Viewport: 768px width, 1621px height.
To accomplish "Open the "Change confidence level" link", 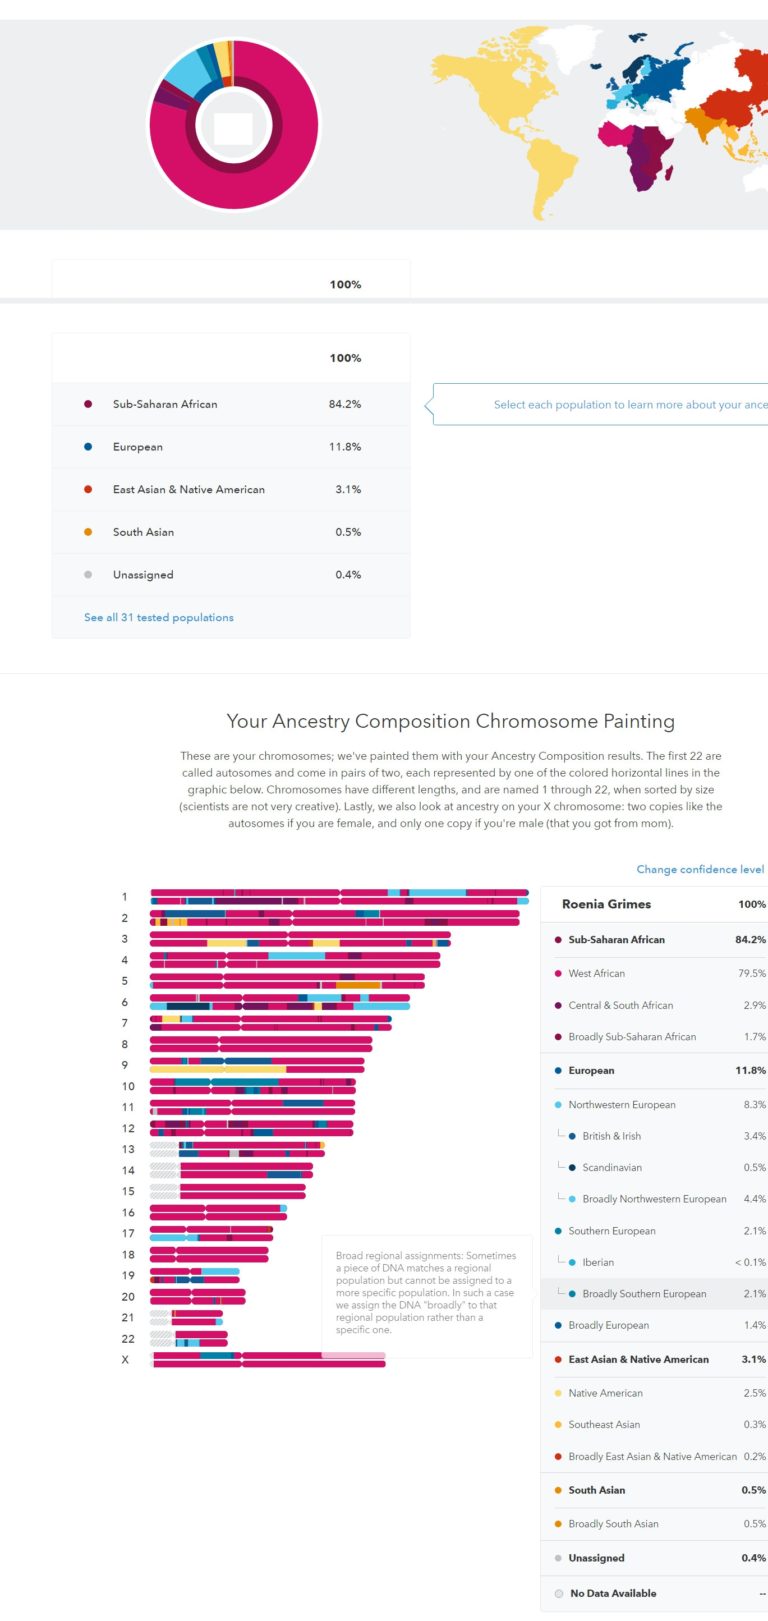I will coord(700,869).
